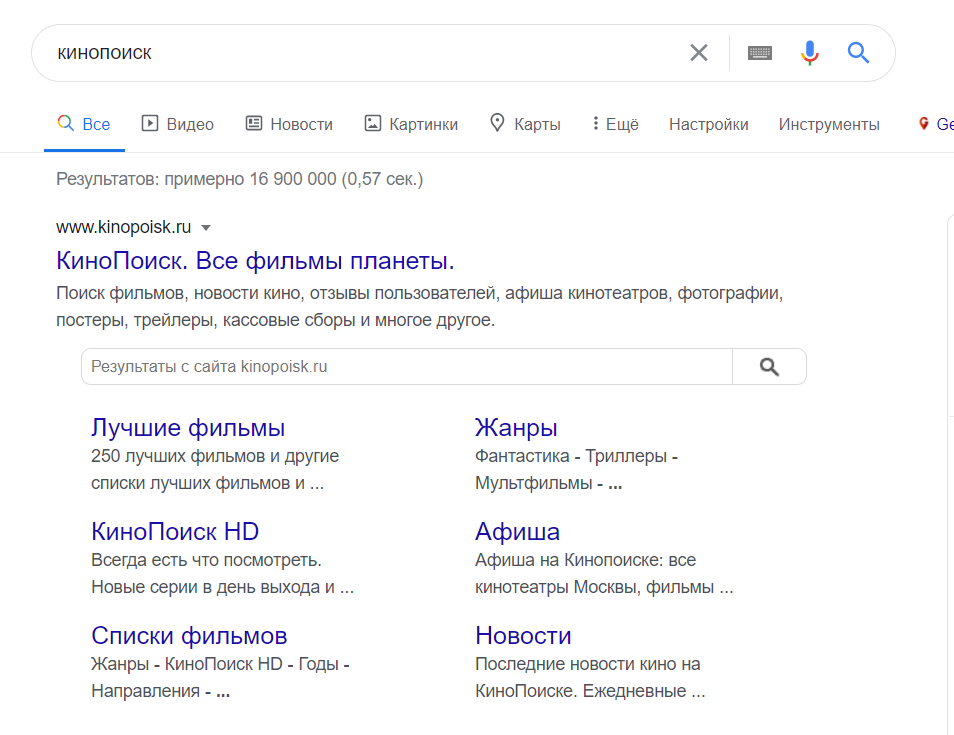The image size is (954, 735).
Task: Switch to the Картинки tab
Action: click(x=411, y=124)
